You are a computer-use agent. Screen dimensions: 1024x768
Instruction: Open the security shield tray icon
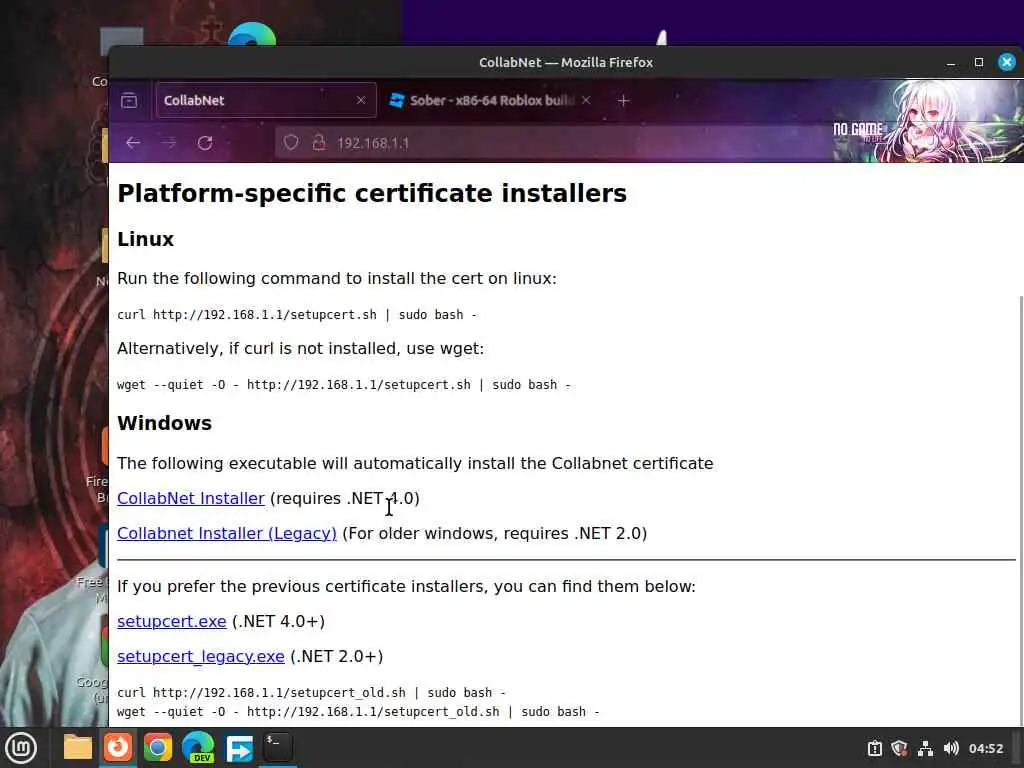[x=899, y=748]
